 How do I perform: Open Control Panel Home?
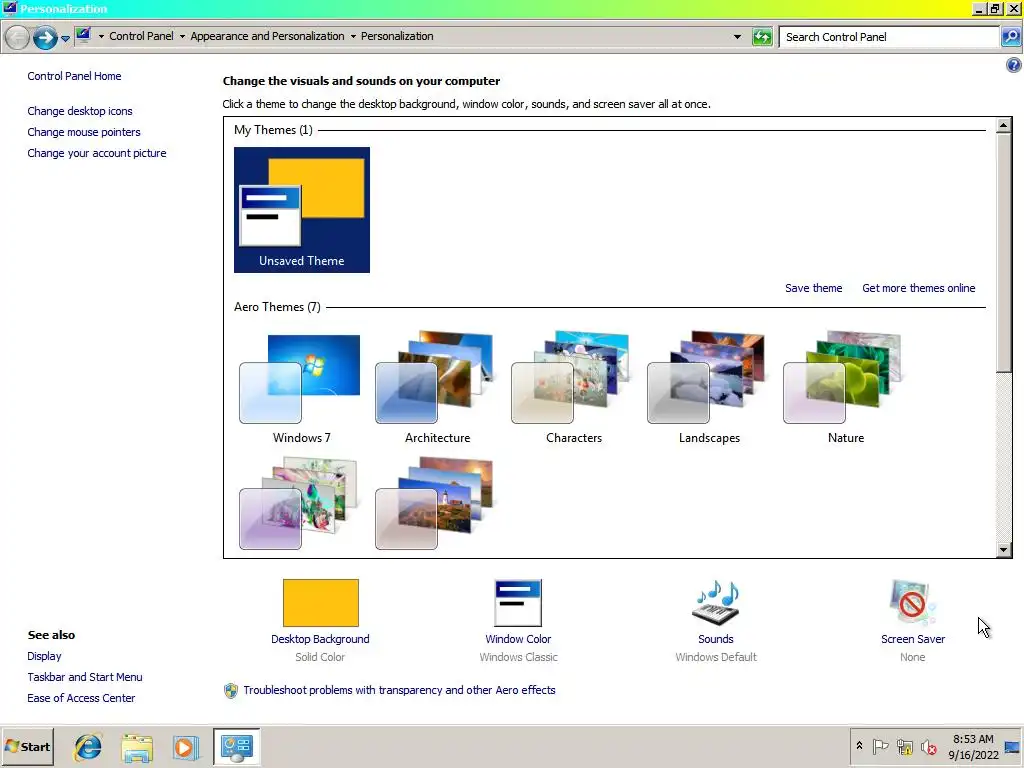pyautogui.click(x=74, y=76)
